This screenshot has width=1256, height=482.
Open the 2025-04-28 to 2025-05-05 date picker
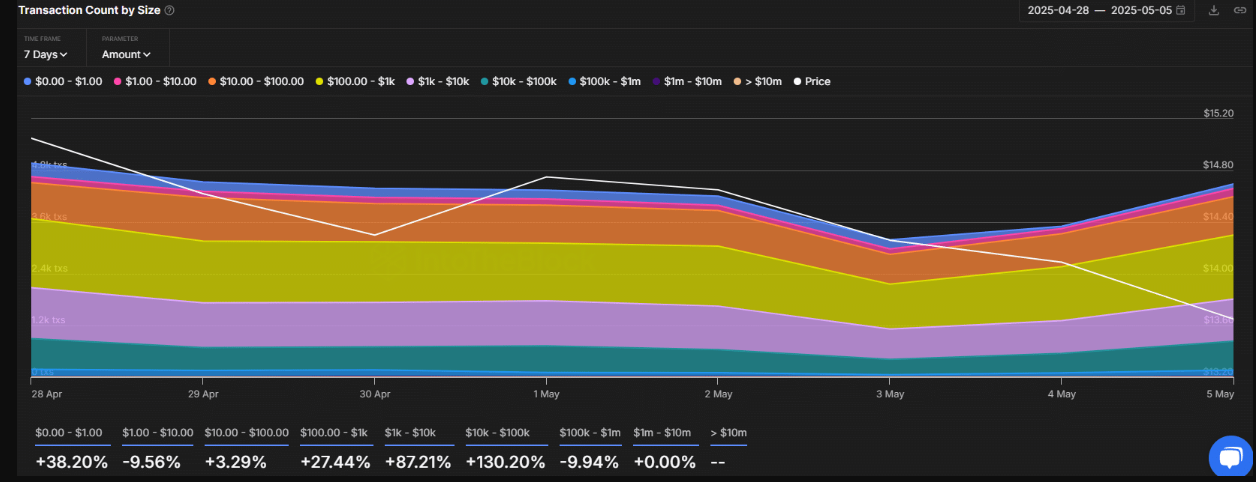click(1106, 10)
